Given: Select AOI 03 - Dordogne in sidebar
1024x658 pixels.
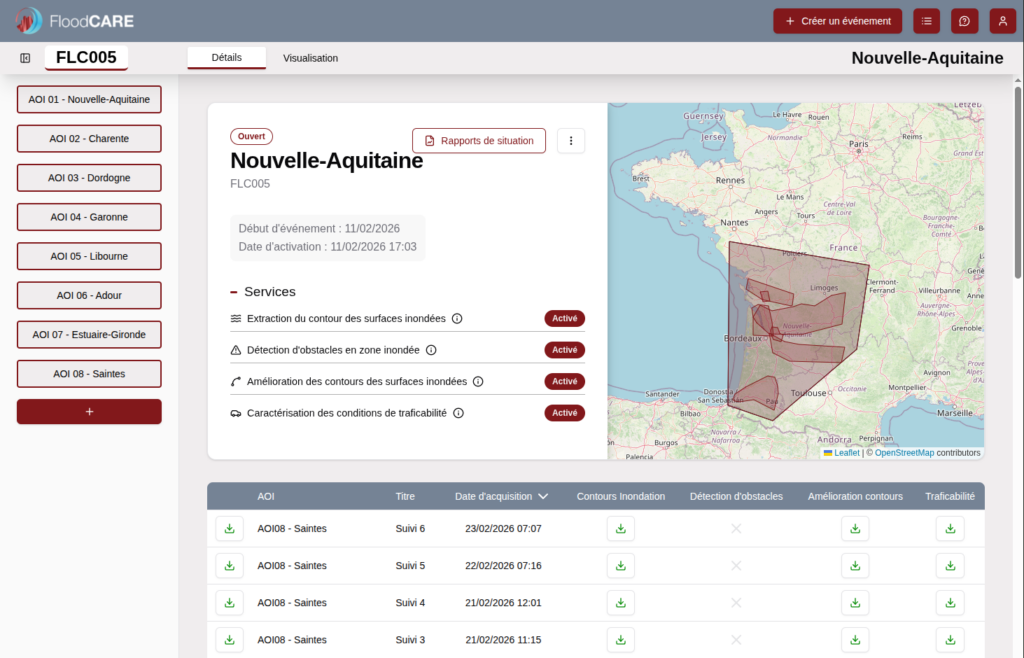Looking at the screenshot, I should (x=89, y=178).
